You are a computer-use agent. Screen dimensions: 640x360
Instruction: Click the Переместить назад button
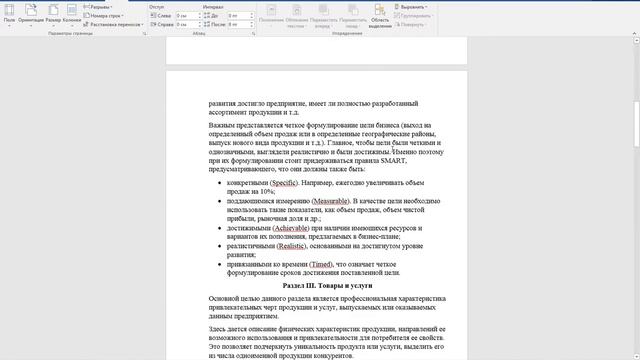(x=353, y=16)
